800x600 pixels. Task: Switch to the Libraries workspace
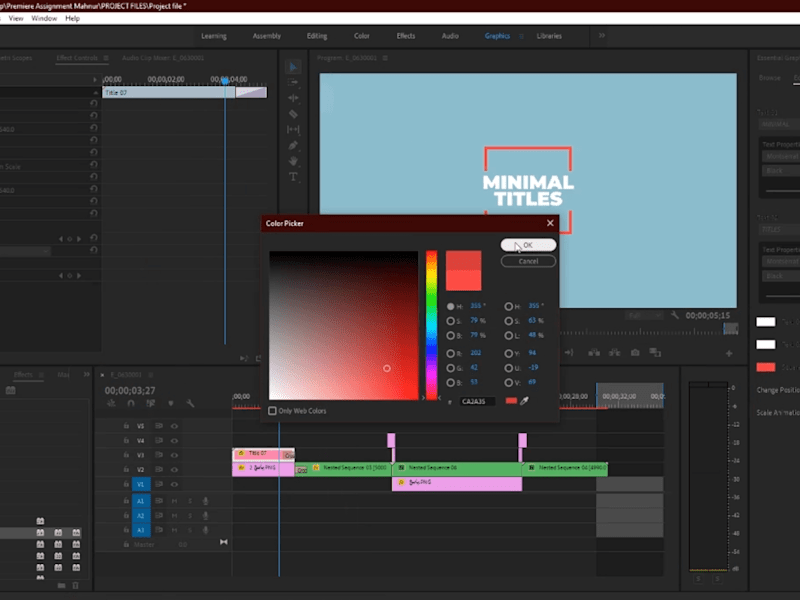pos(549,36)
